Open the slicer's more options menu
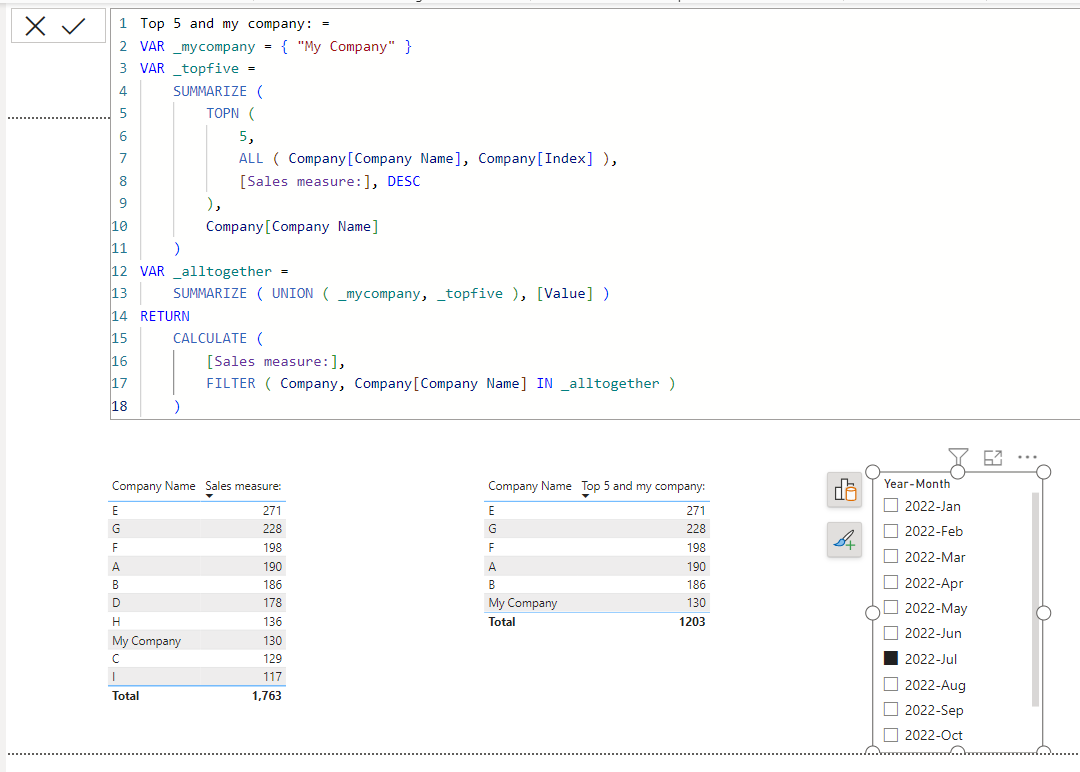 [x=1027, y=457]
